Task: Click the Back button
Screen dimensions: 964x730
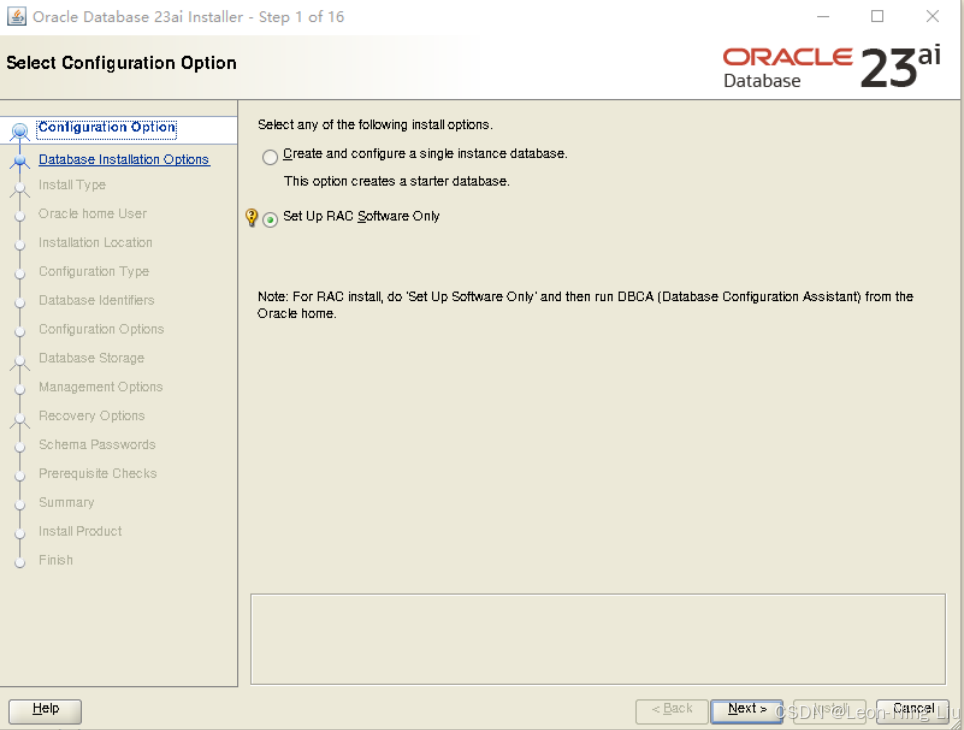Action: pos(672,711)
